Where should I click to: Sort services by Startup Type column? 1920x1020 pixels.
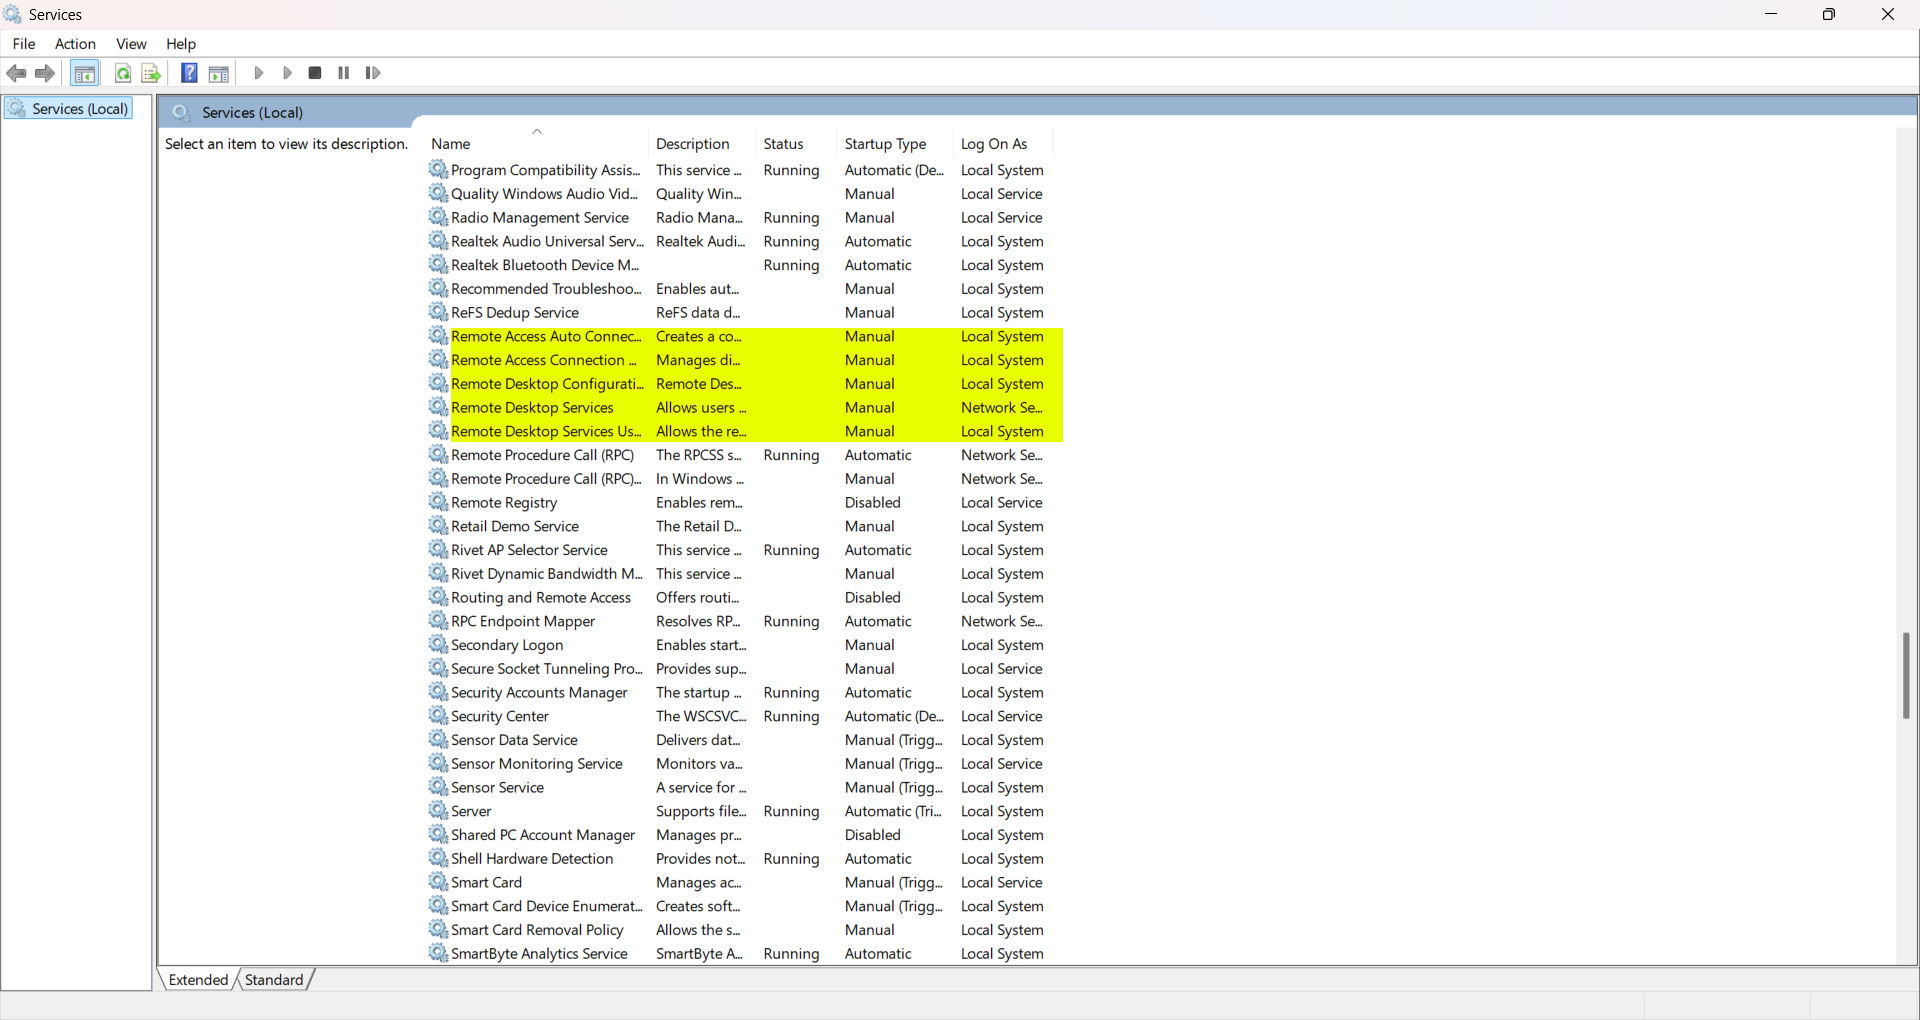point(885,144)
